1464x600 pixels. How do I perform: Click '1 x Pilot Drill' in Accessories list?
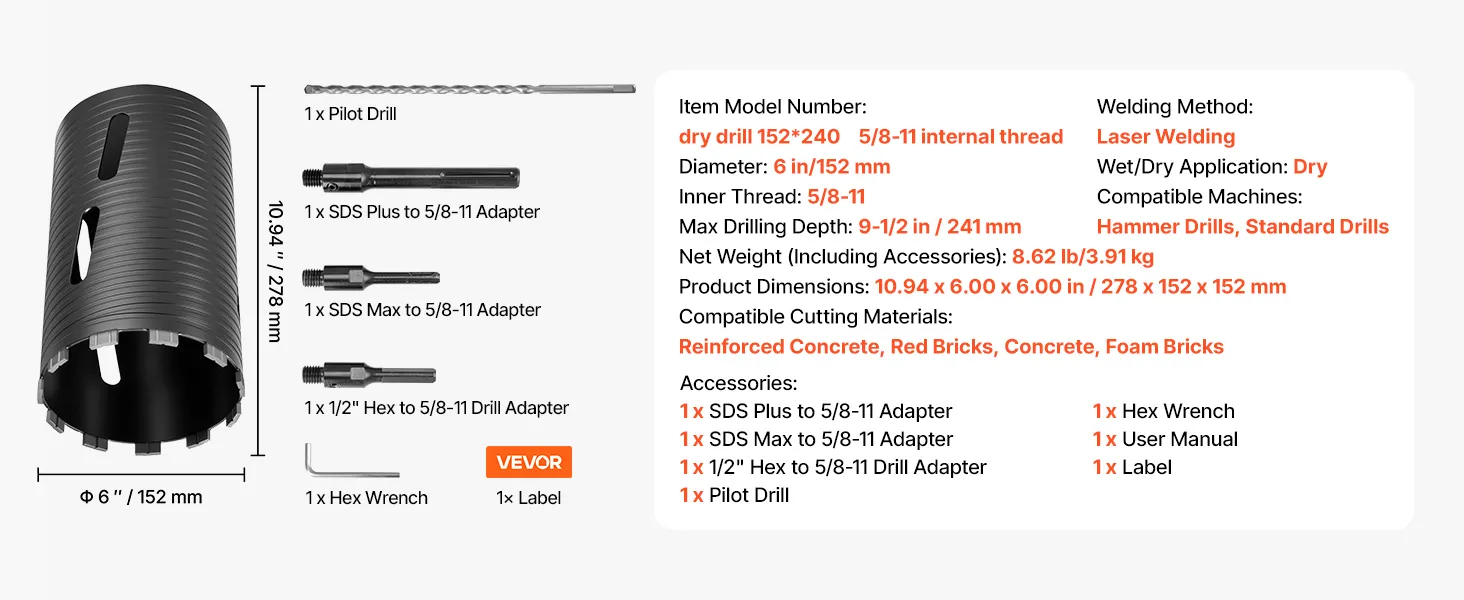click(x=734, y=495)
